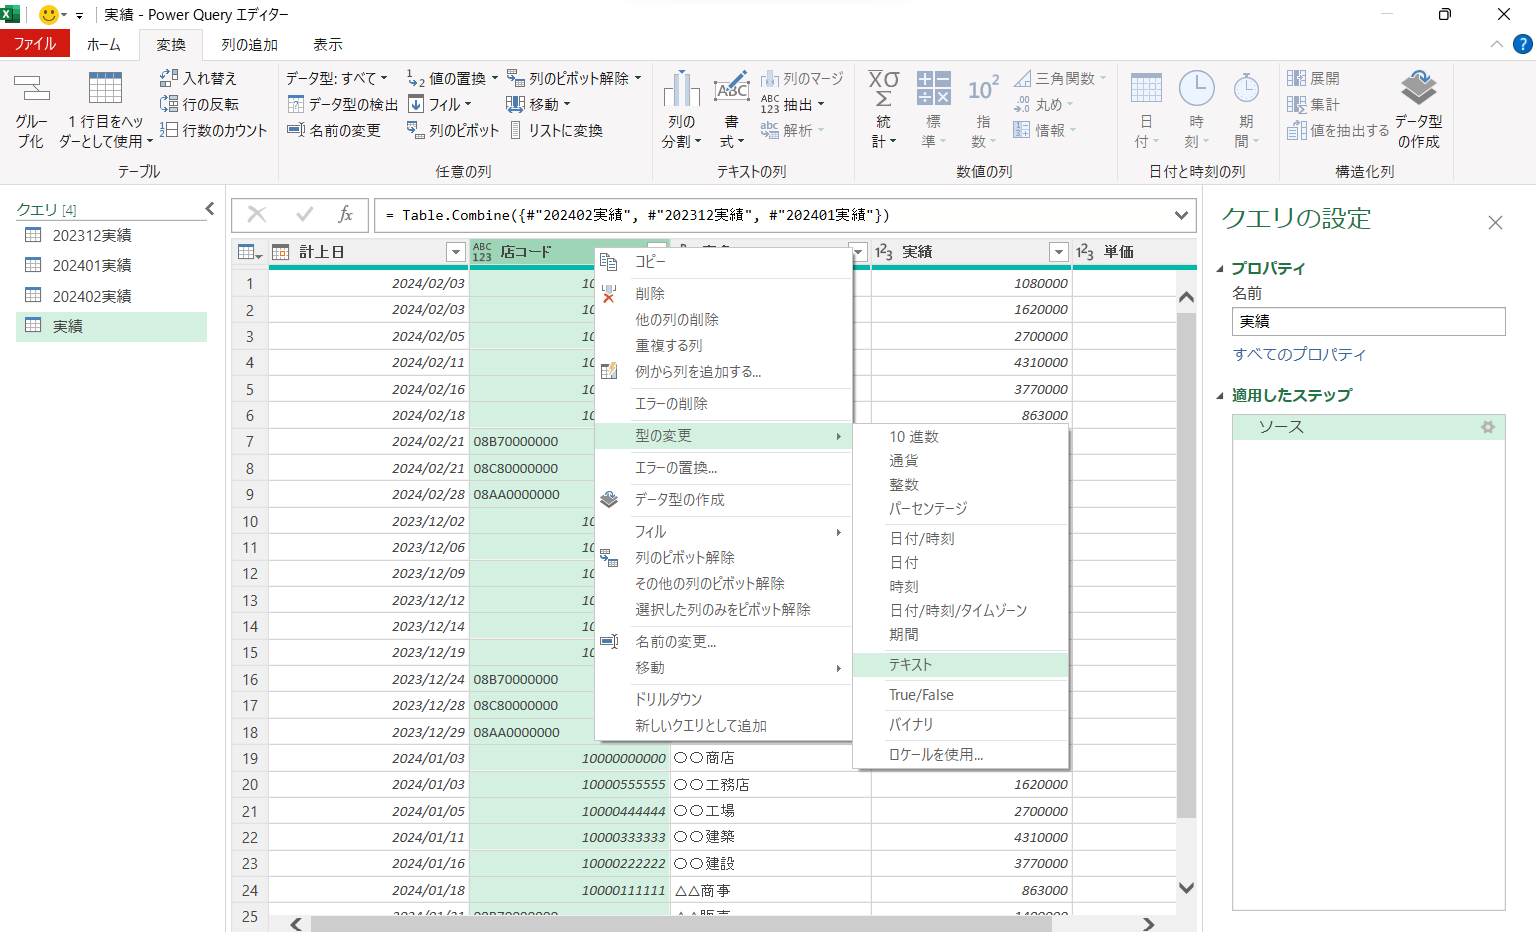Image resolution: width=1536 pixels, height=932 pixels.
Task: Click the query name input field
Action: pos(1368,321)
